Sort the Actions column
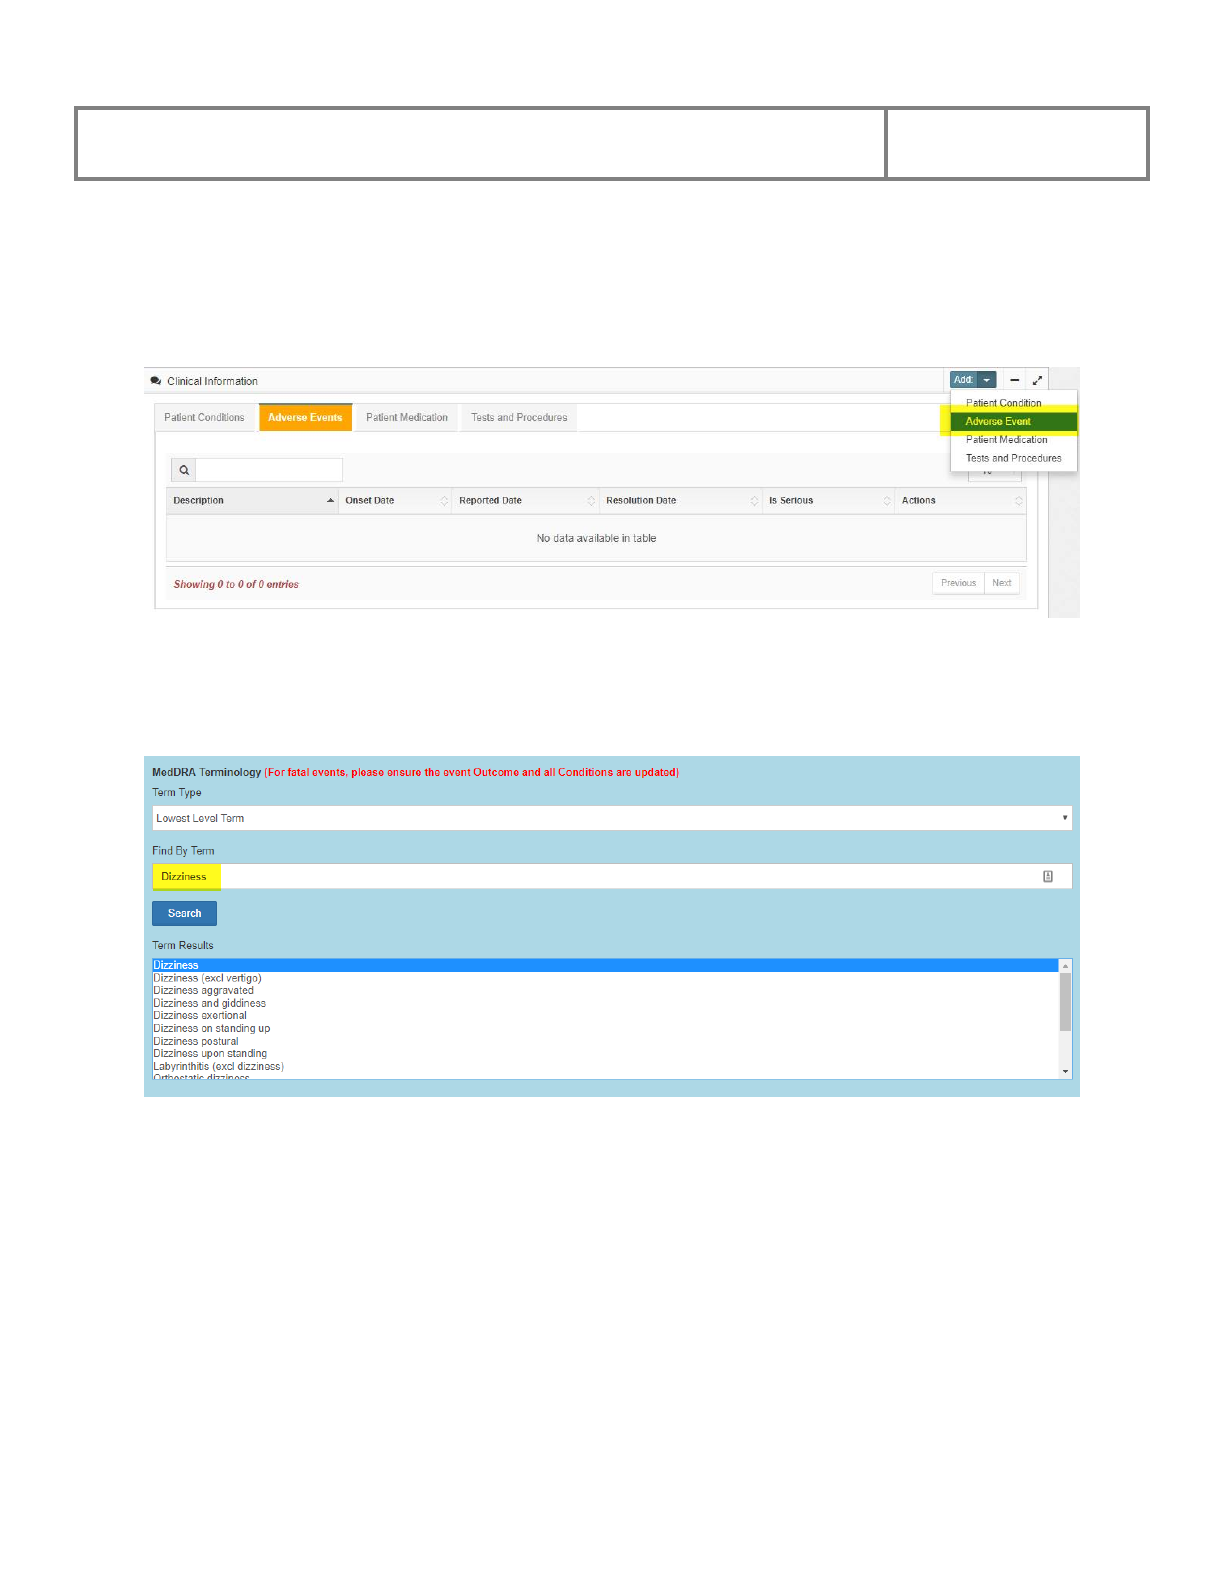The image size is (1224, 1584). (x=1018, y=500)
